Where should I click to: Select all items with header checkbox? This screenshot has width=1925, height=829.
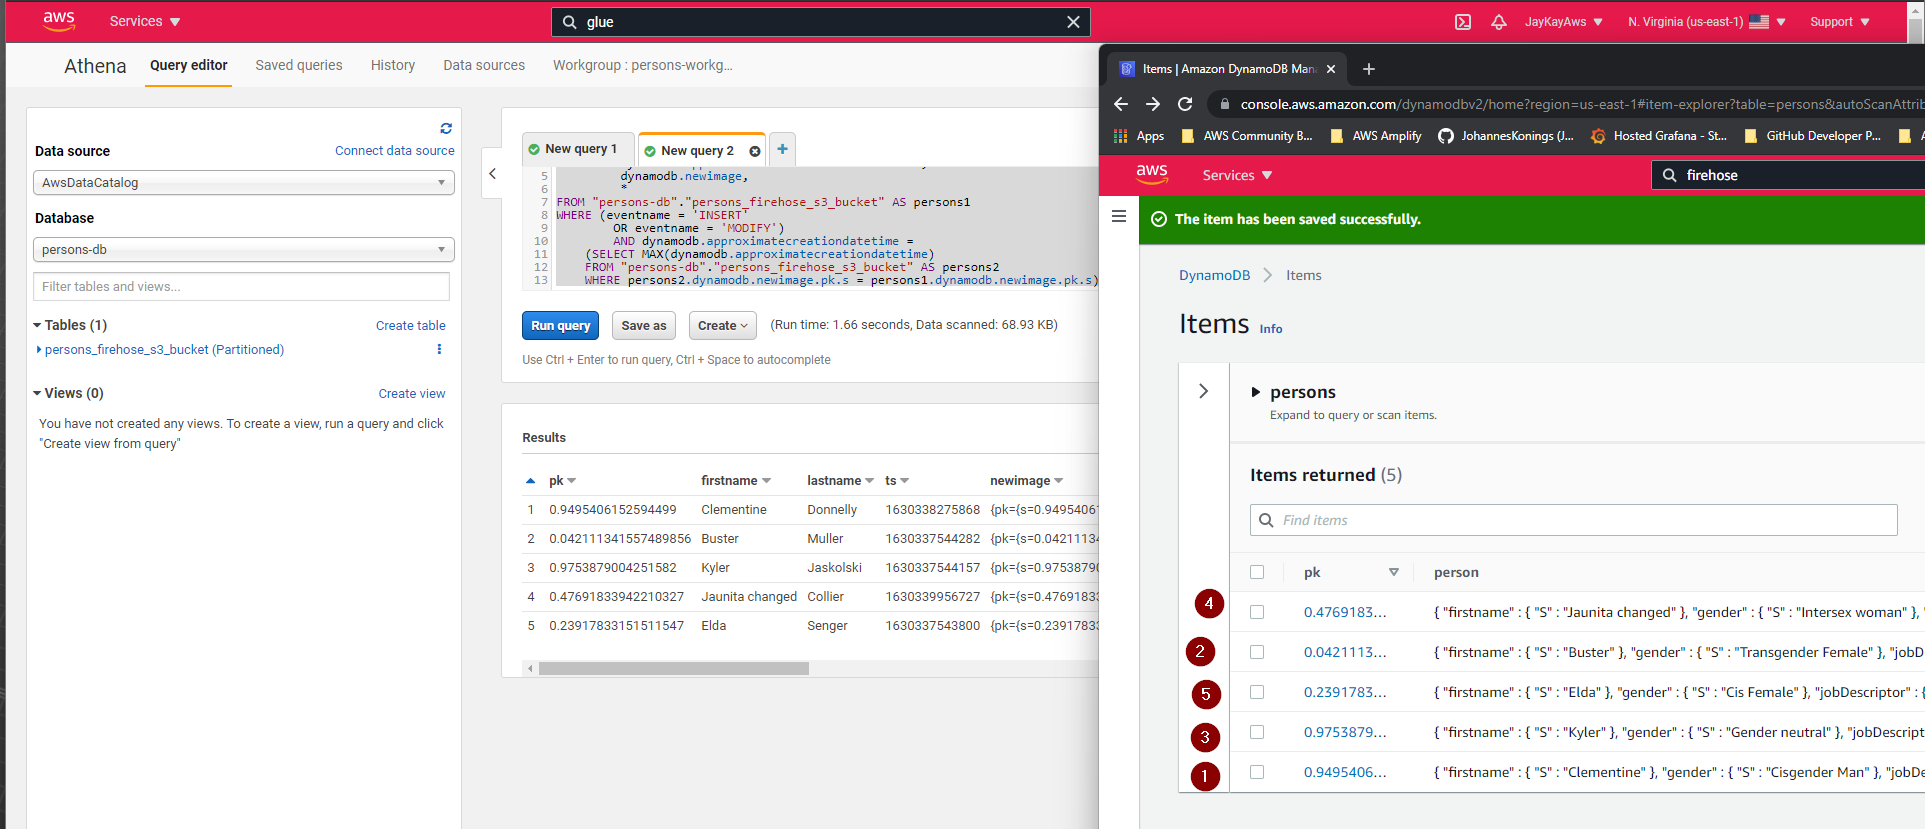tap(1257, 572)
